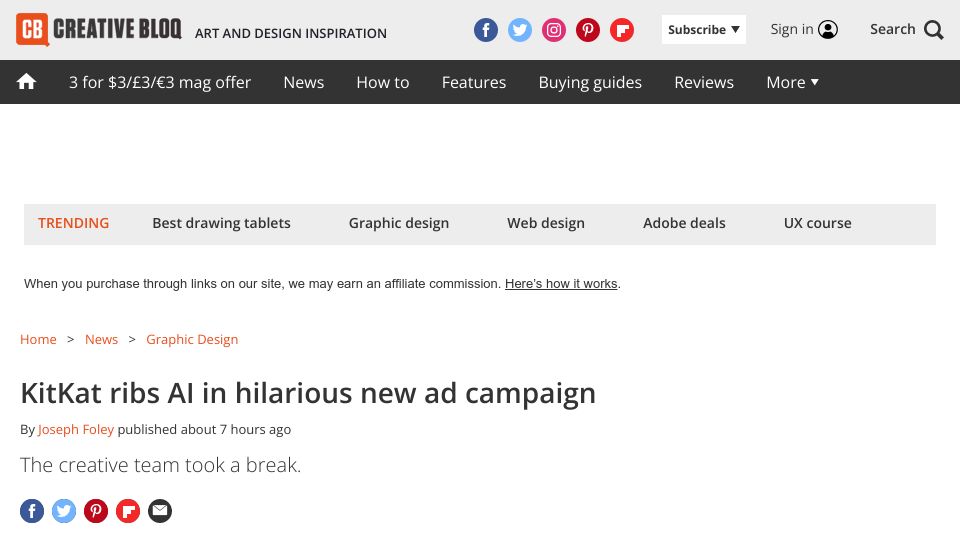Open the Features section

click(x=474, y=82)
